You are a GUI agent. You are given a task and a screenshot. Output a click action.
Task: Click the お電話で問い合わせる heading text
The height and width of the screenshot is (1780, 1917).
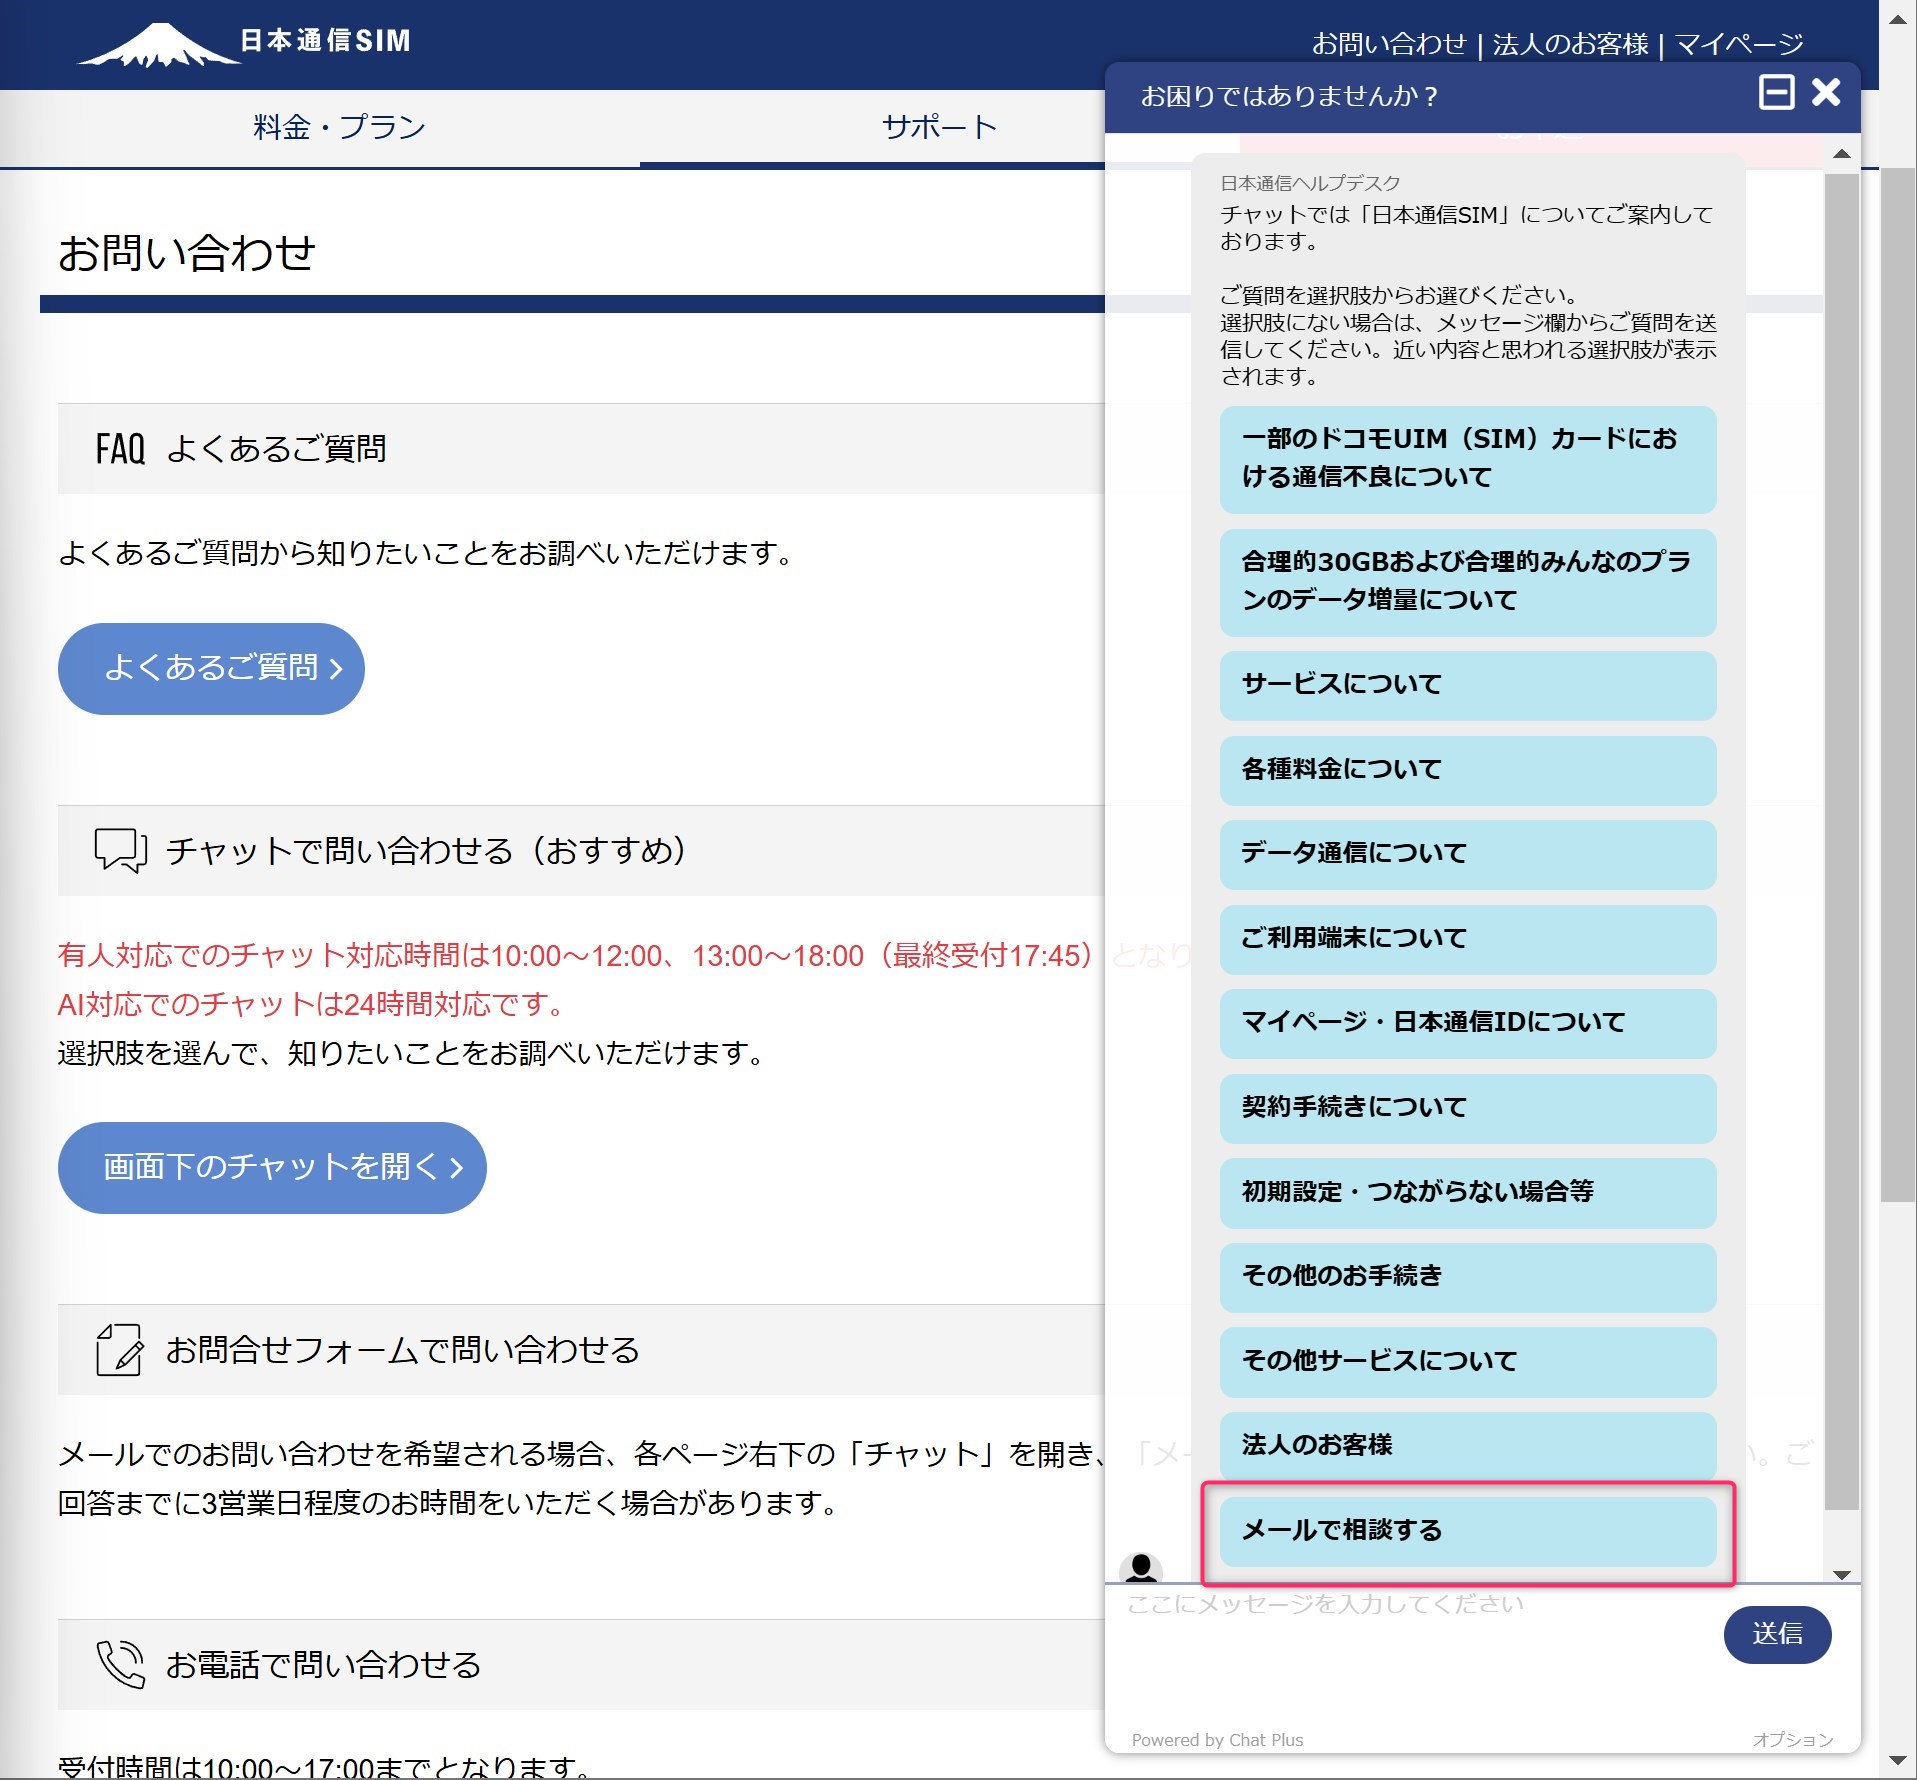click(323, 1665)
